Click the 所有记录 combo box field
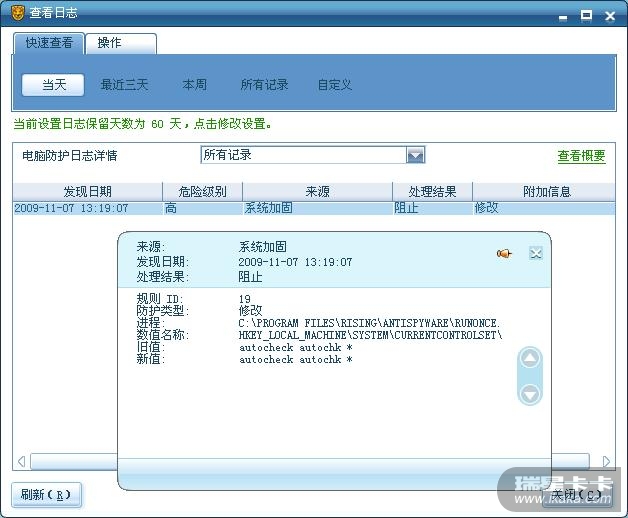This screenshot has height=518, width=628. (x=312, y=155)
